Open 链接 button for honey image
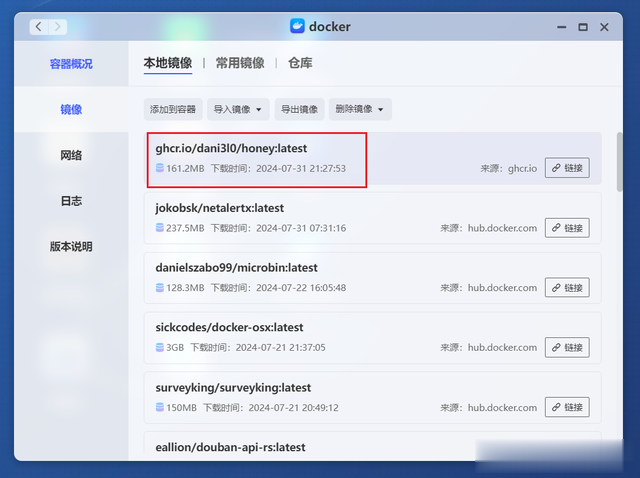Viewport: 640px width, 478px height. click(567, 168)
